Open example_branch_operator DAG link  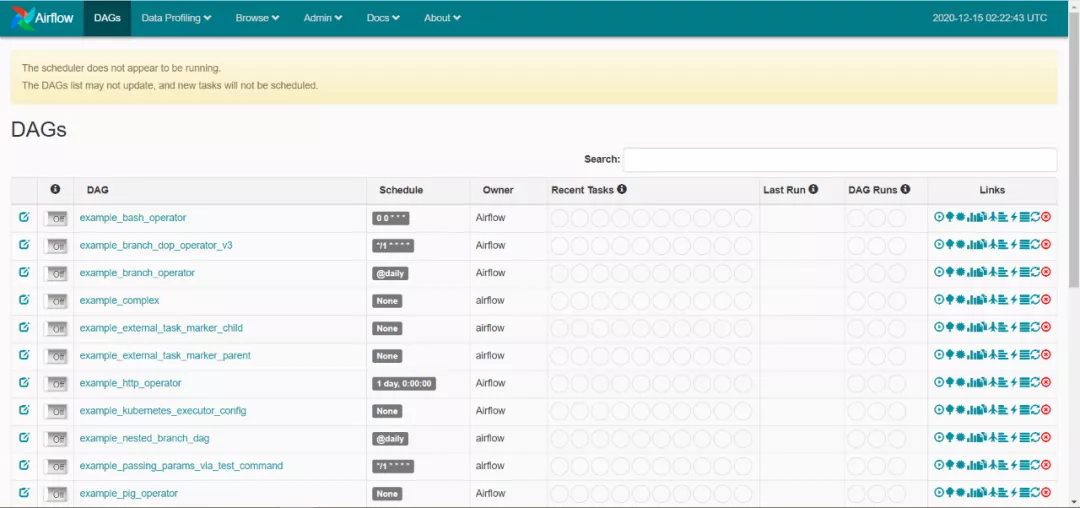tap(137, 273)
